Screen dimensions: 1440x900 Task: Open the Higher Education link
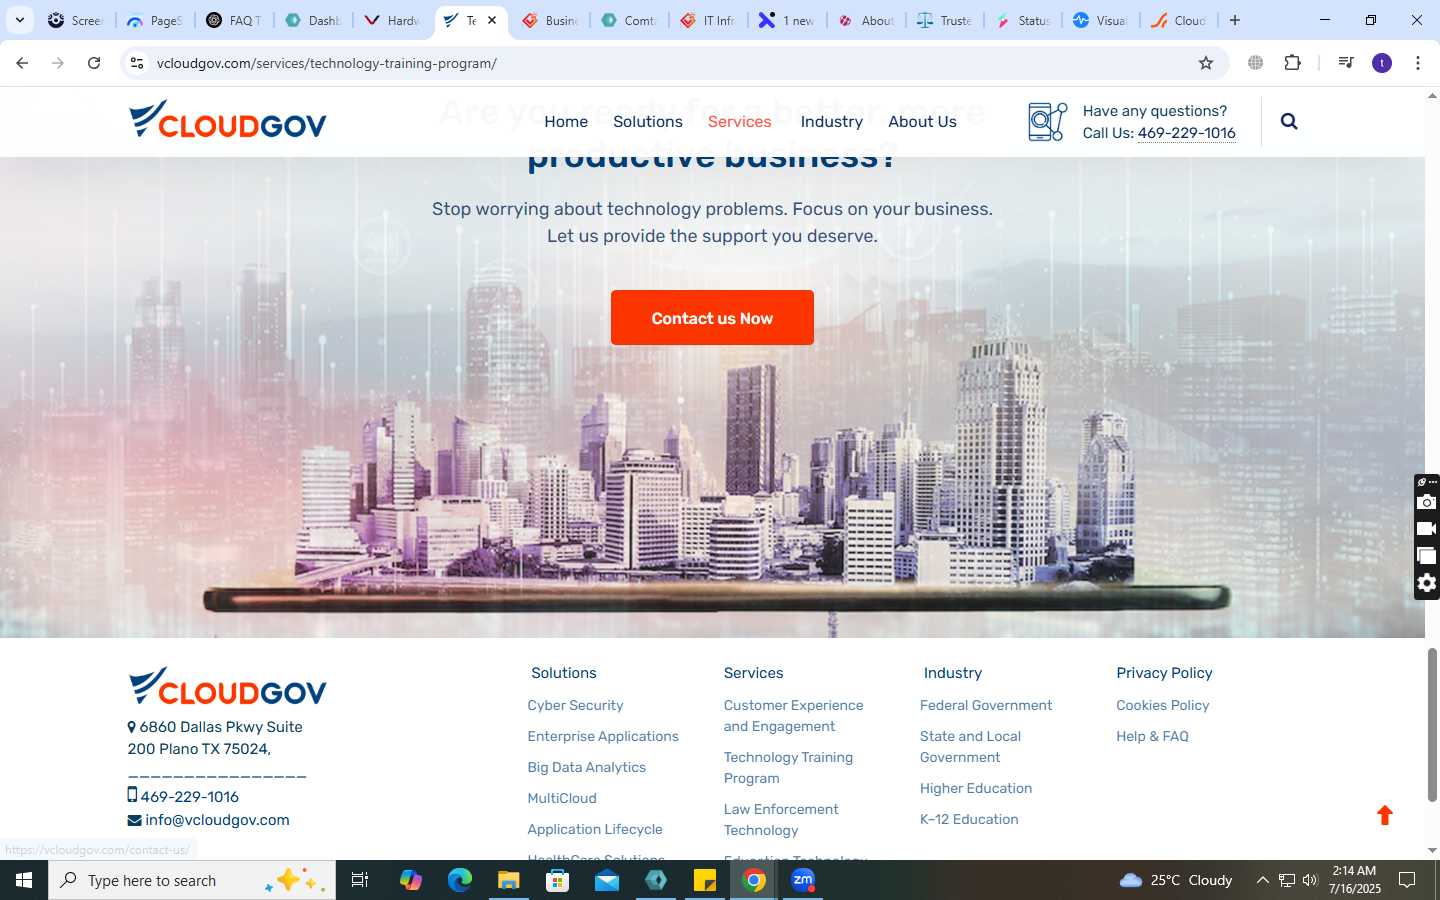tap(976, 788)
